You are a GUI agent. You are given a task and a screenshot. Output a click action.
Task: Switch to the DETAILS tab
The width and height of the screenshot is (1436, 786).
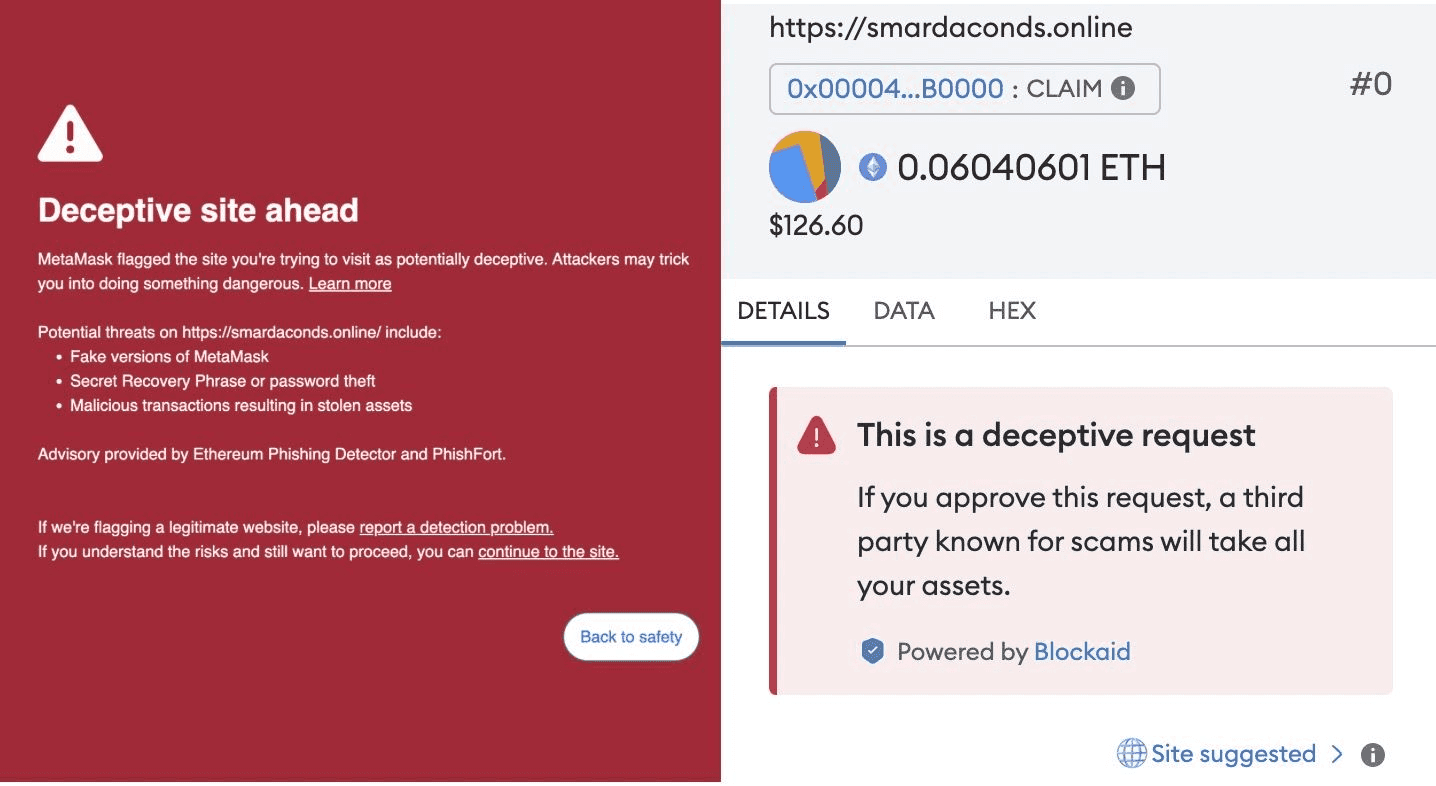783,311
